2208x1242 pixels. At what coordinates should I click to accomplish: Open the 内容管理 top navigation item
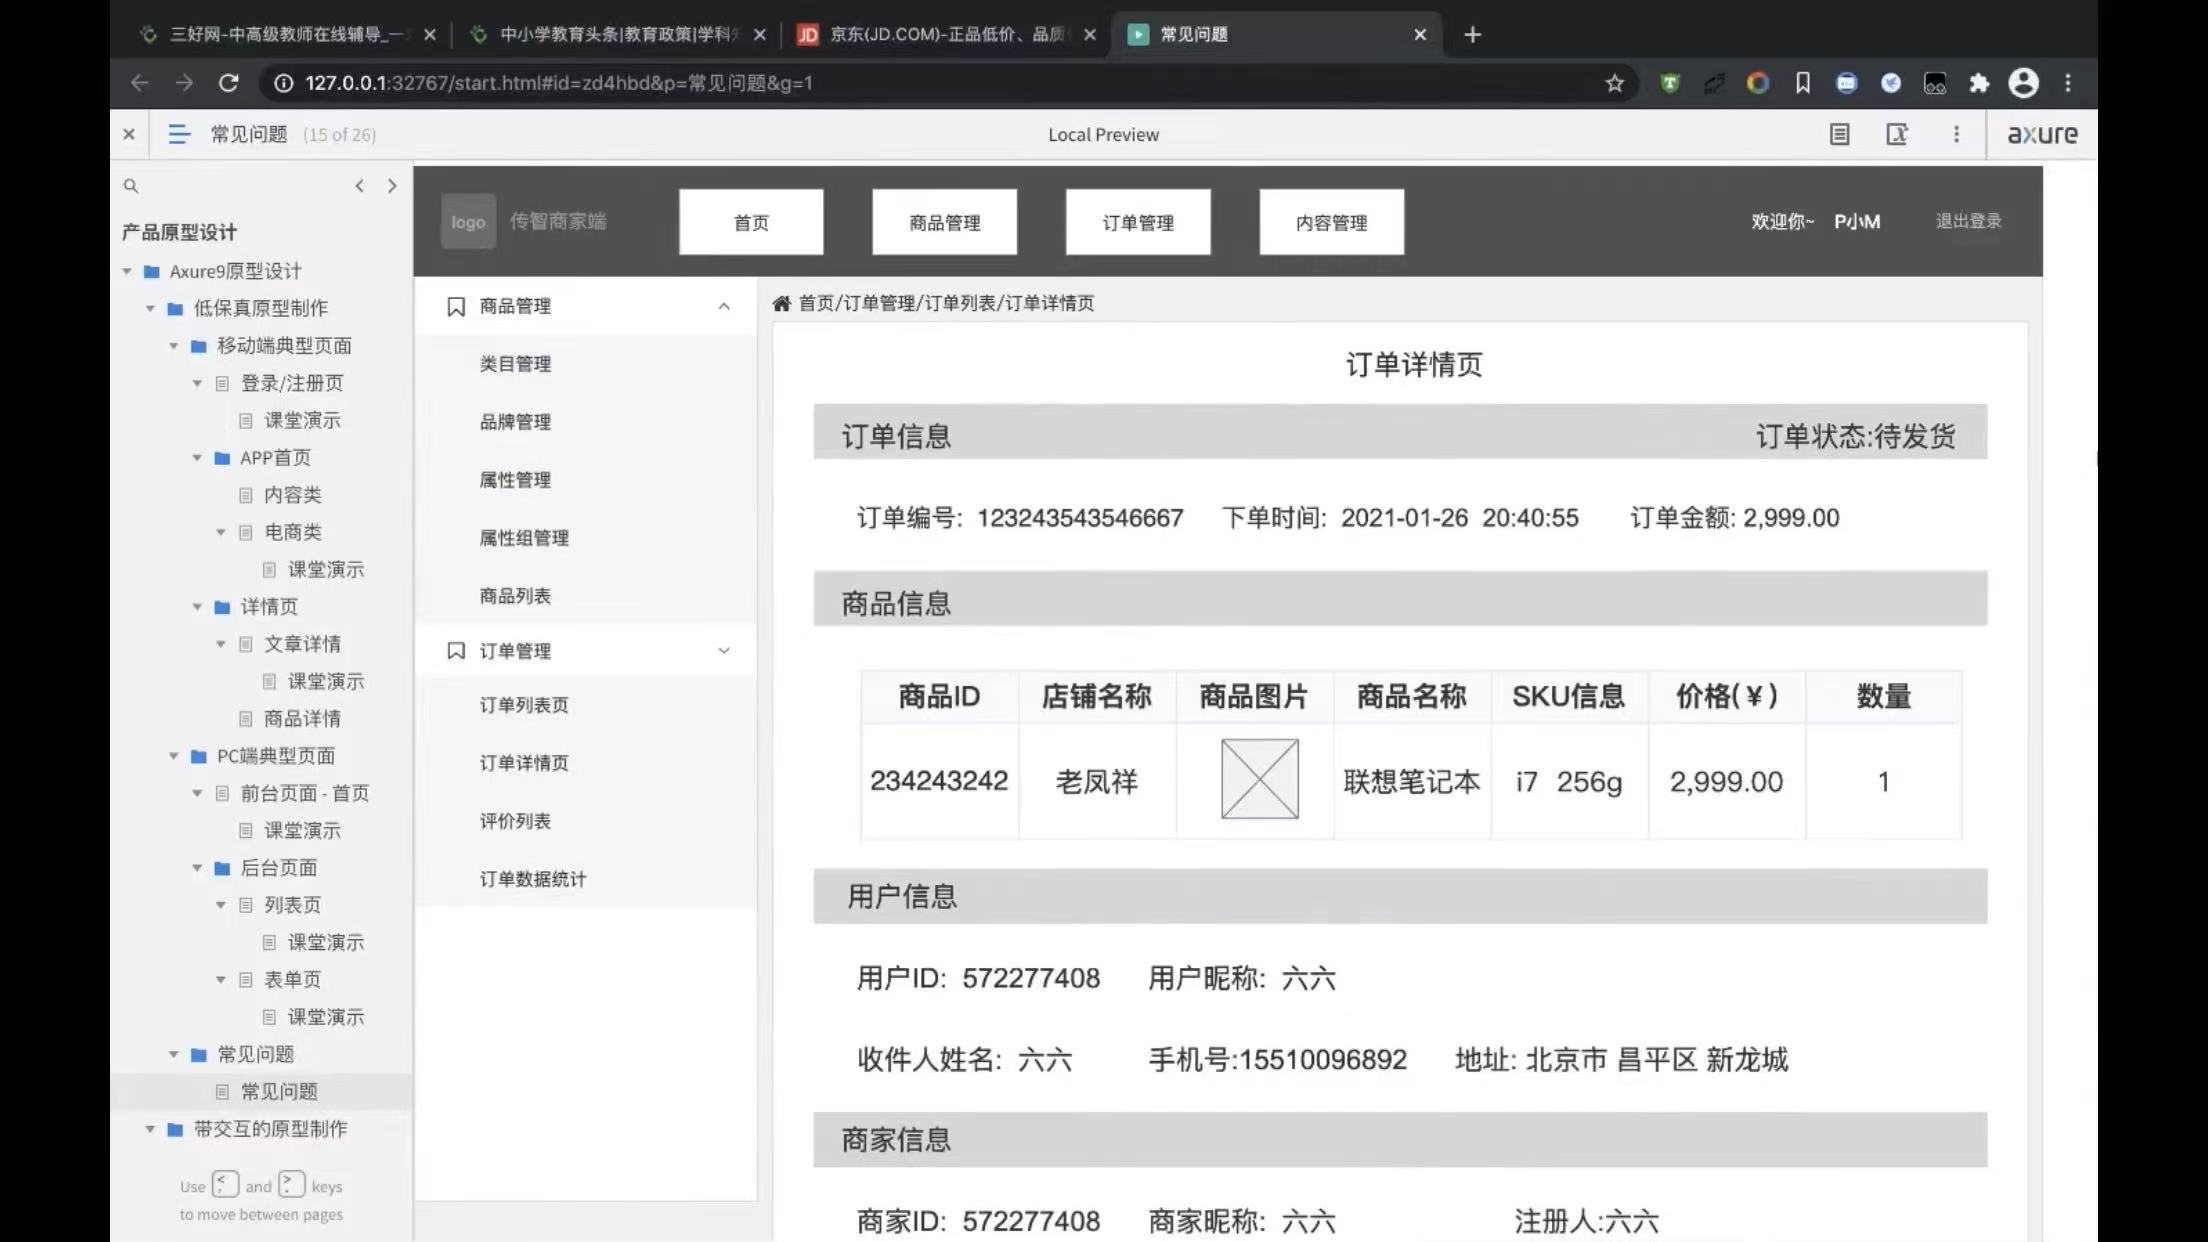1331,222
